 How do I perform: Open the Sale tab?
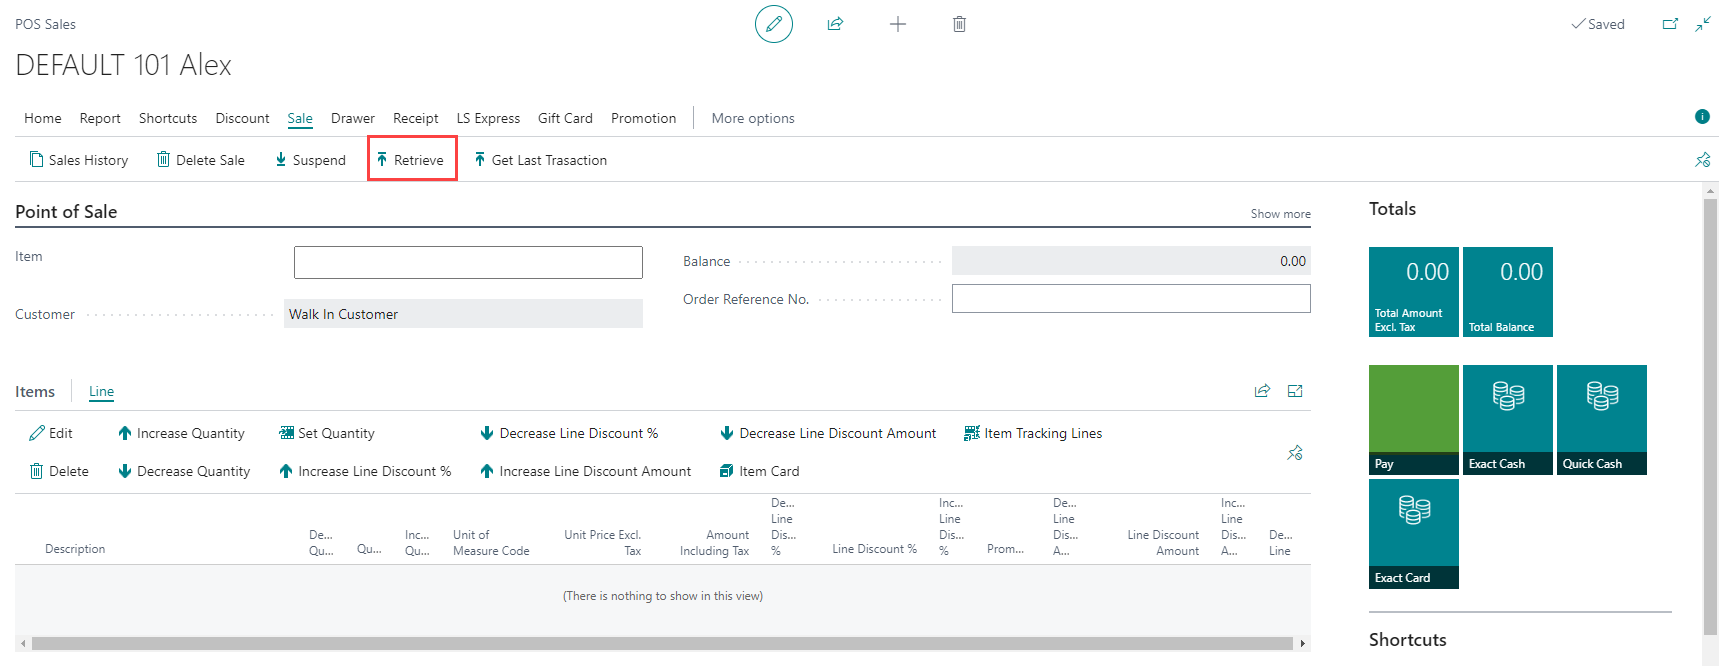pyautogui.click(x=300, y=118)
